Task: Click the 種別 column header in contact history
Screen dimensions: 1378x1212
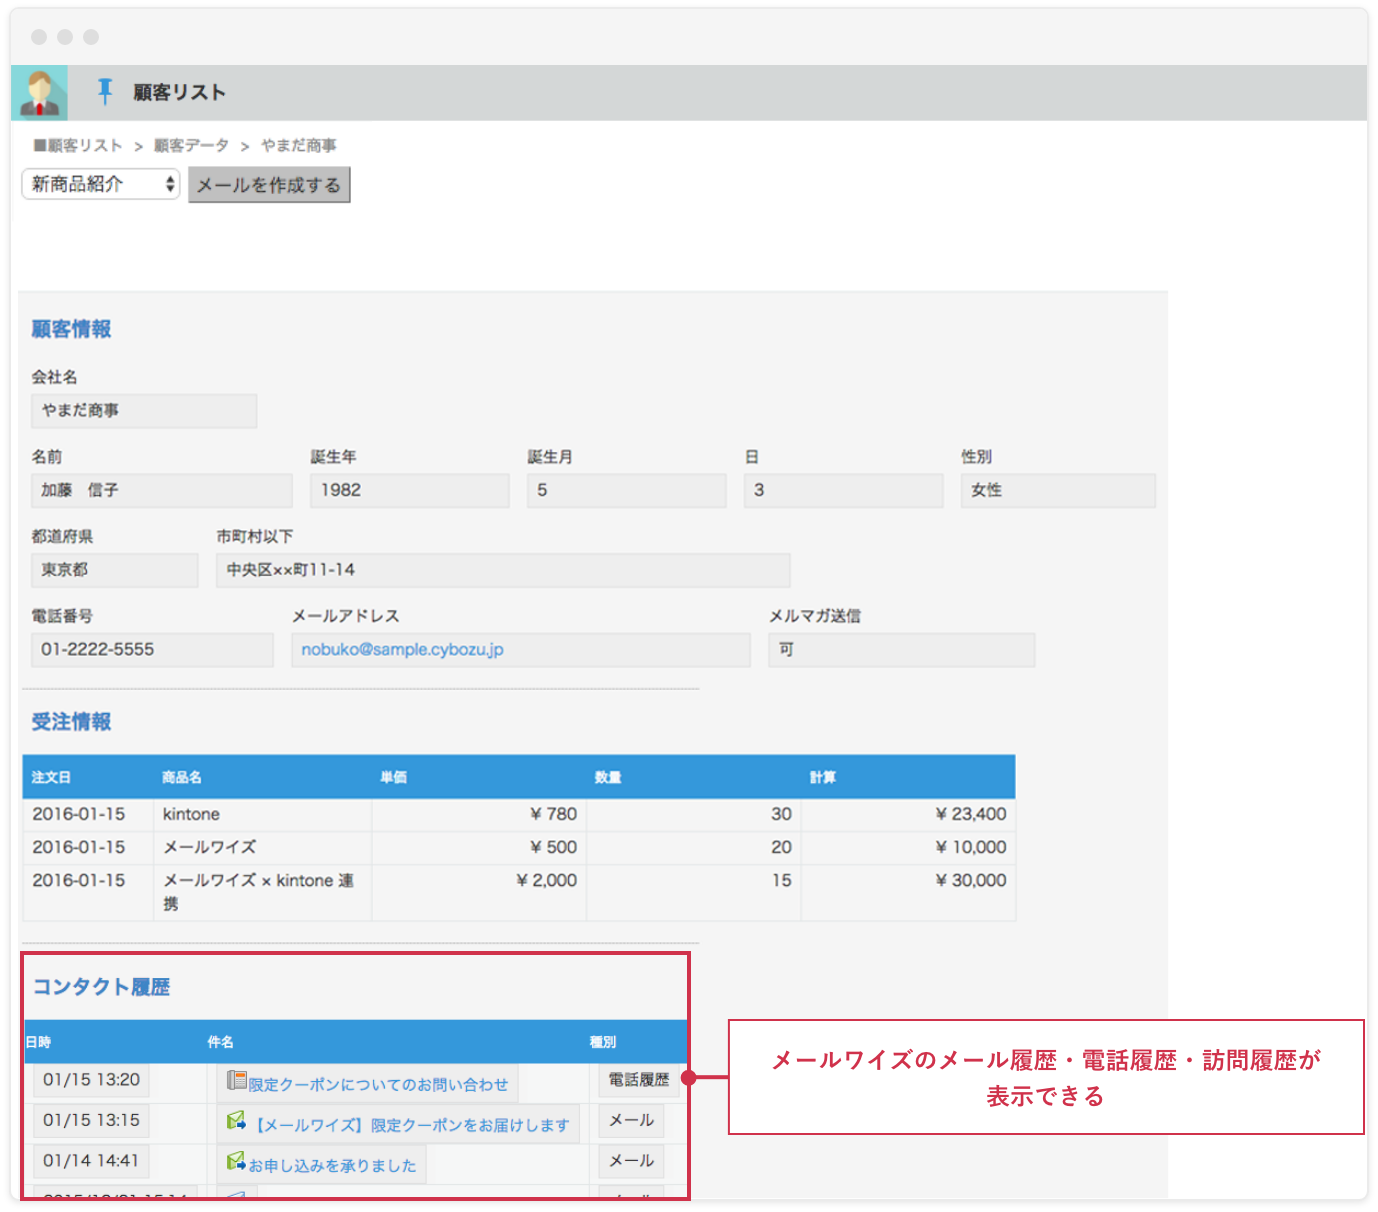Action: 603,1042
